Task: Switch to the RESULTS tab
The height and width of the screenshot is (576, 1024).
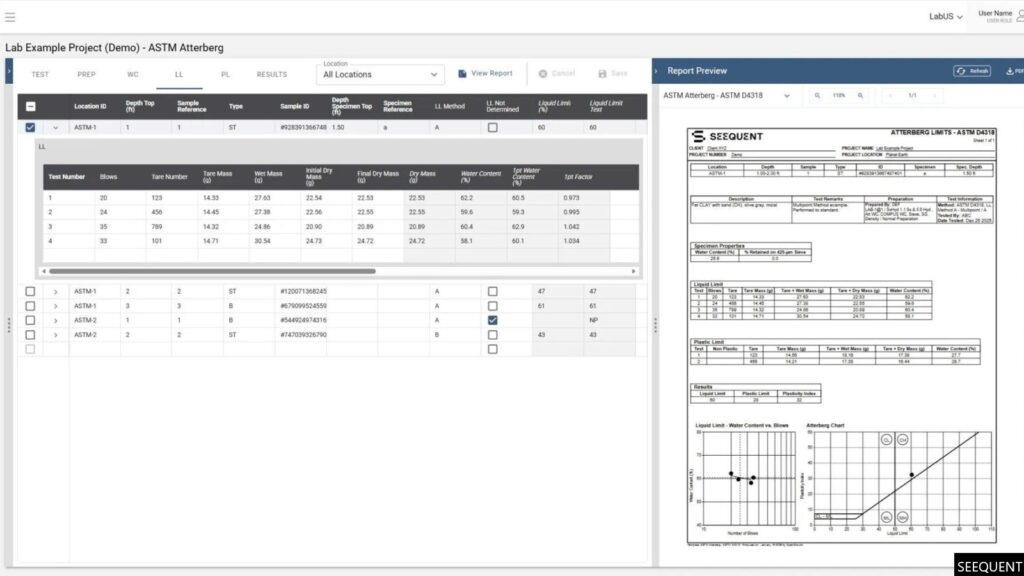Action: coord(272,74)
